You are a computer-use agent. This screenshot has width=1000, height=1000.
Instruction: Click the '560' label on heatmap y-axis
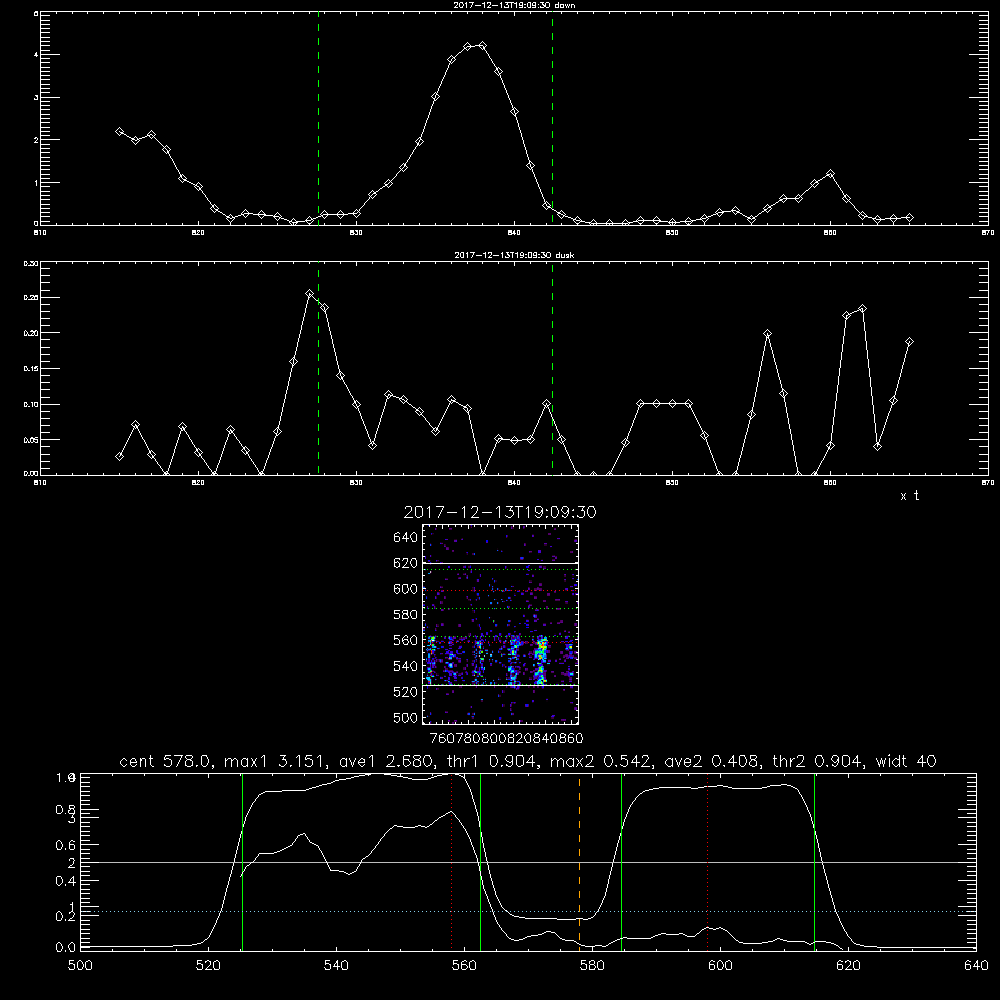click(x=406, y=640)
